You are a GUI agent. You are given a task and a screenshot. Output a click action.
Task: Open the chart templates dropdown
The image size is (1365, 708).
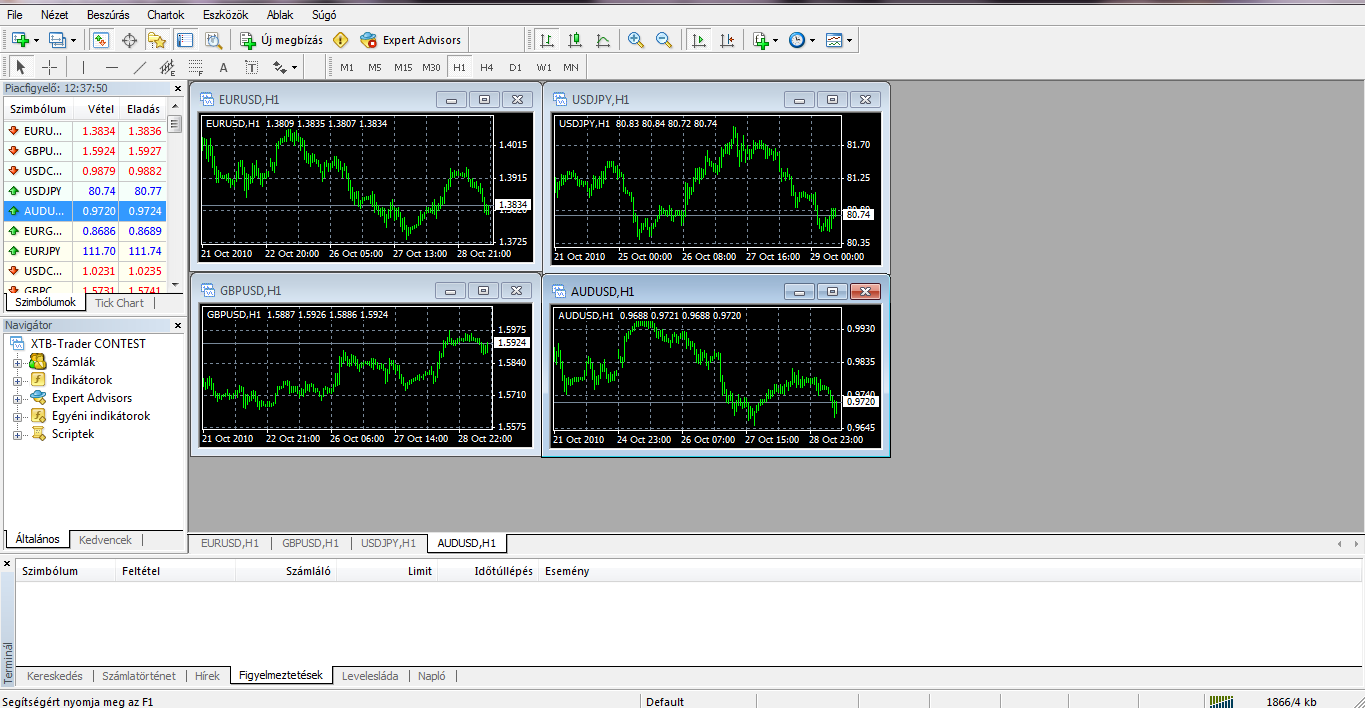point(838,40)
